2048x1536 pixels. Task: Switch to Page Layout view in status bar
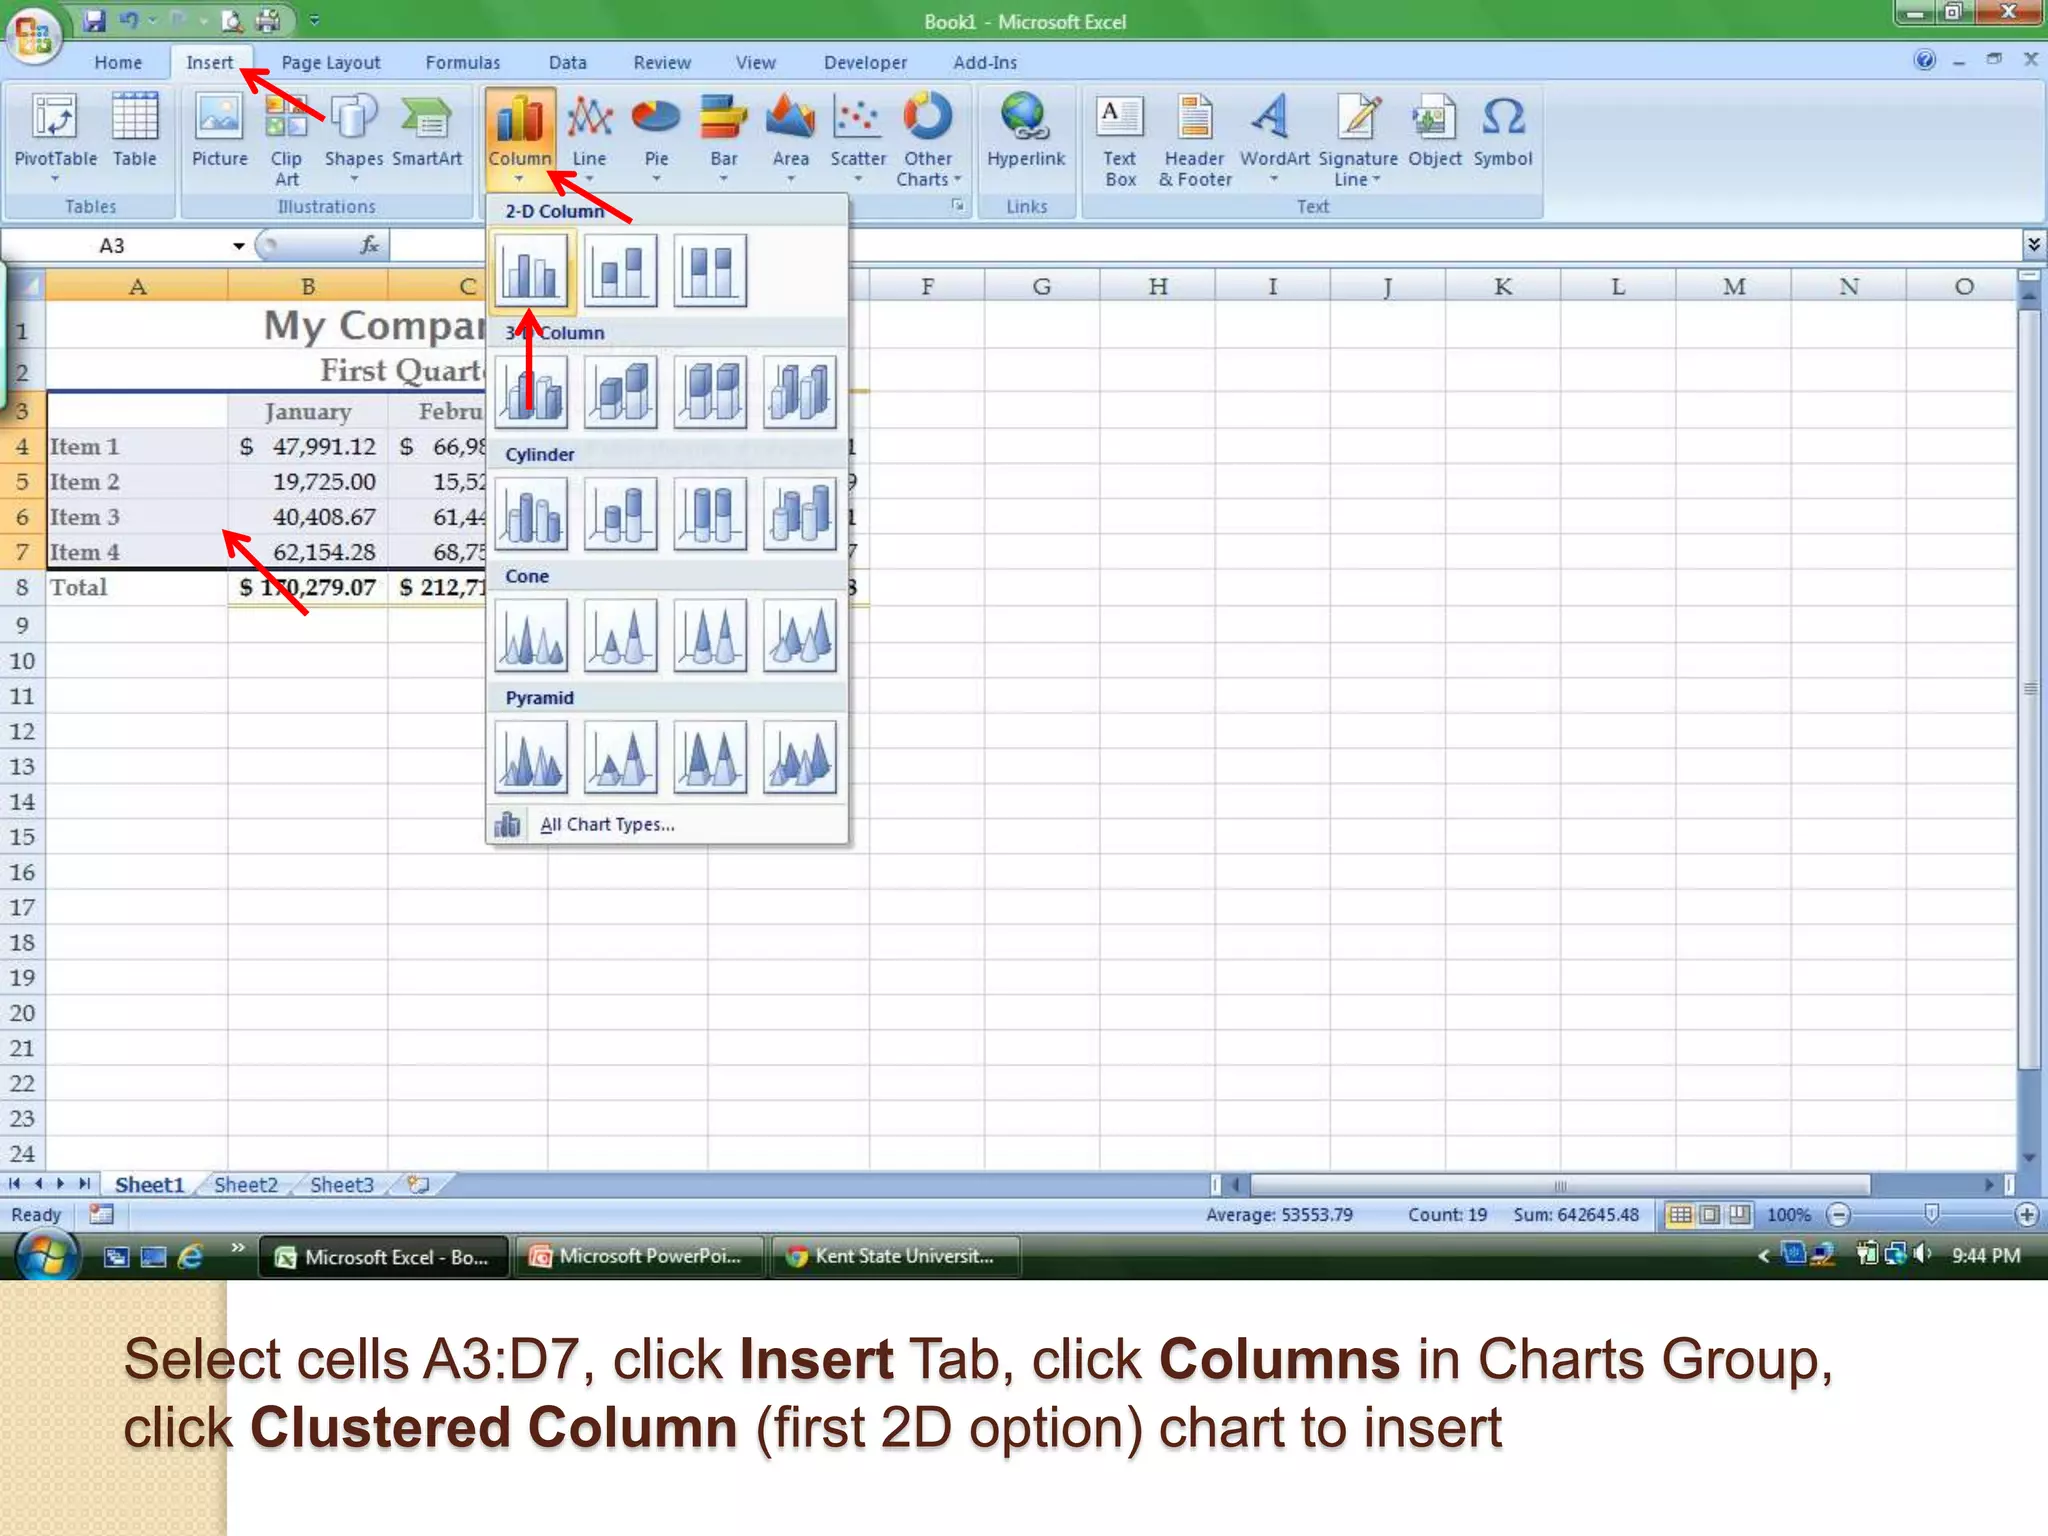[1711, 1215]
